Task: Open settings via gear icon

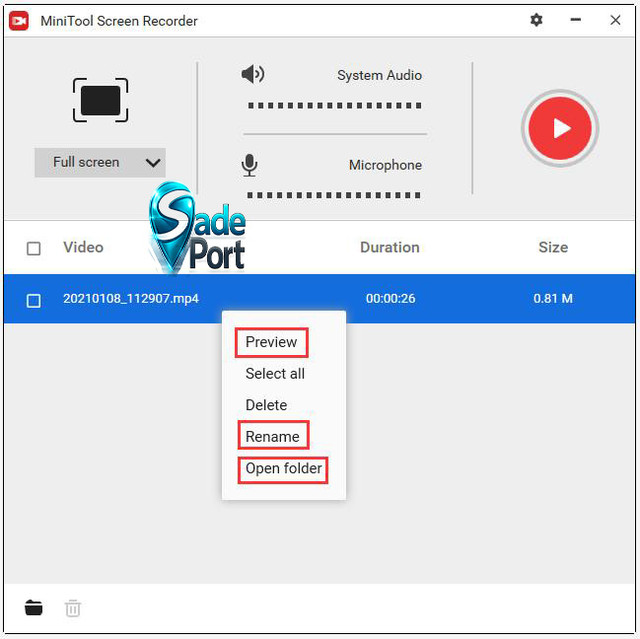Action: 536,20
